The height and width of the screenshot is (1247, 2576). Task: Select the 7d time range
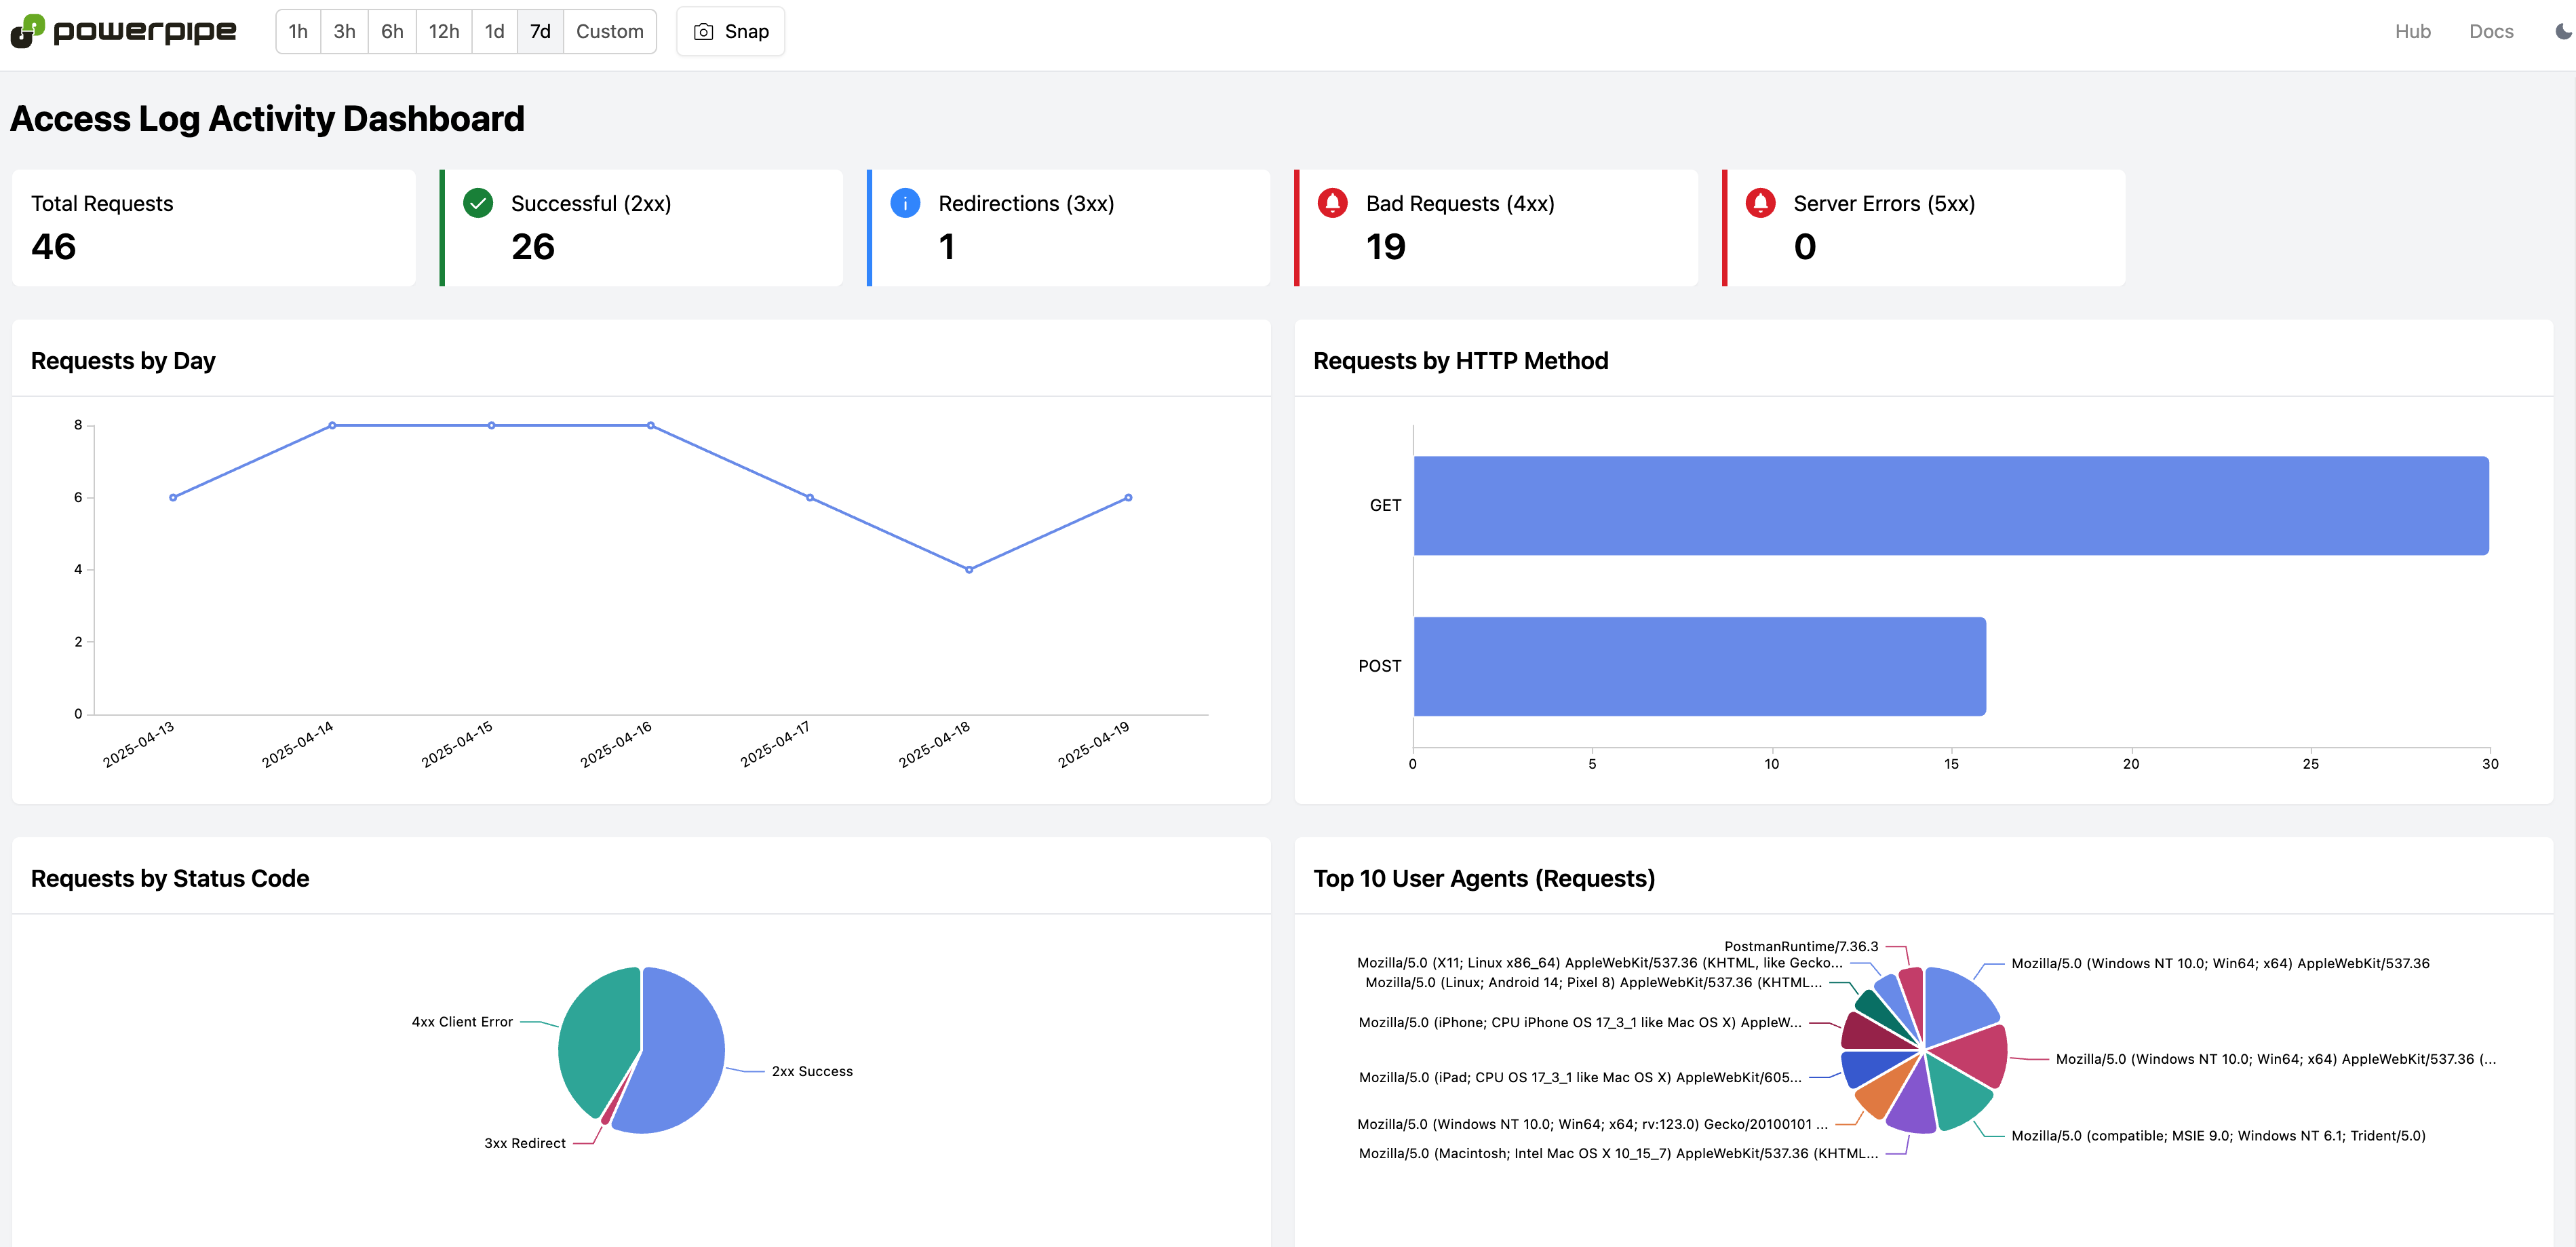click(x=540, y=31)
